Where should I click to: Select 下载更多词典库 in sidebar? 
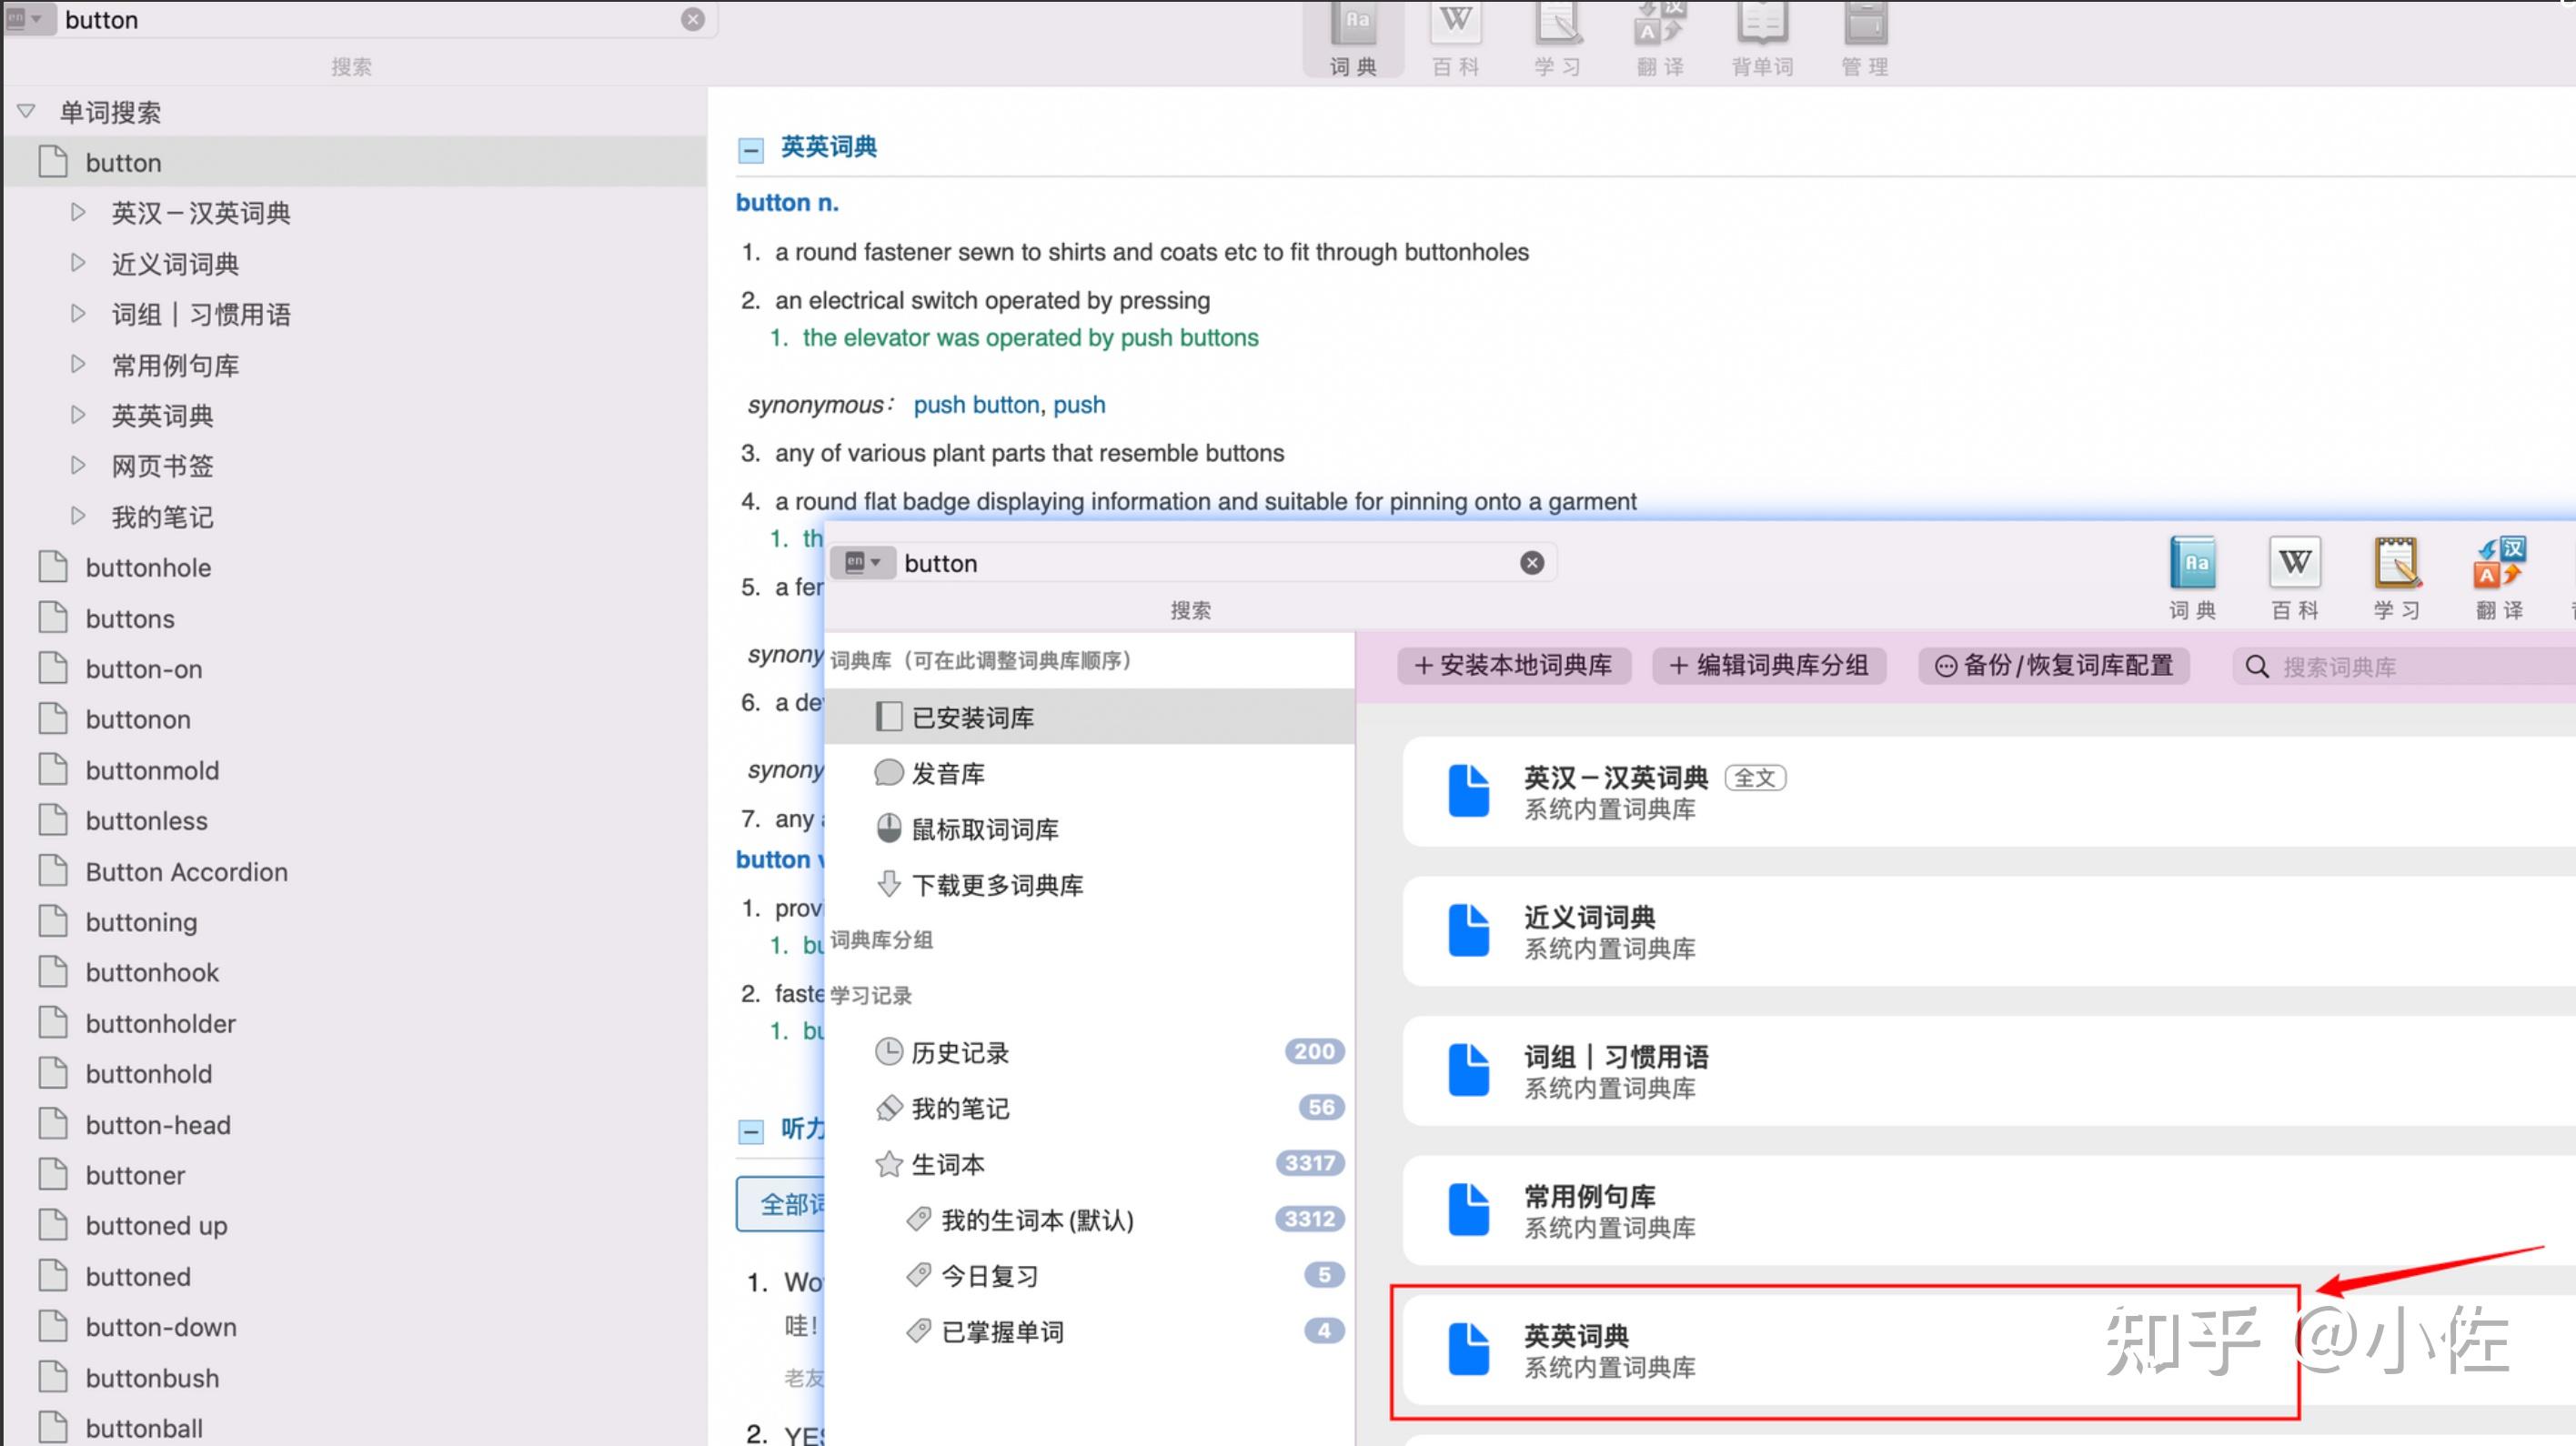[1090, 885]
